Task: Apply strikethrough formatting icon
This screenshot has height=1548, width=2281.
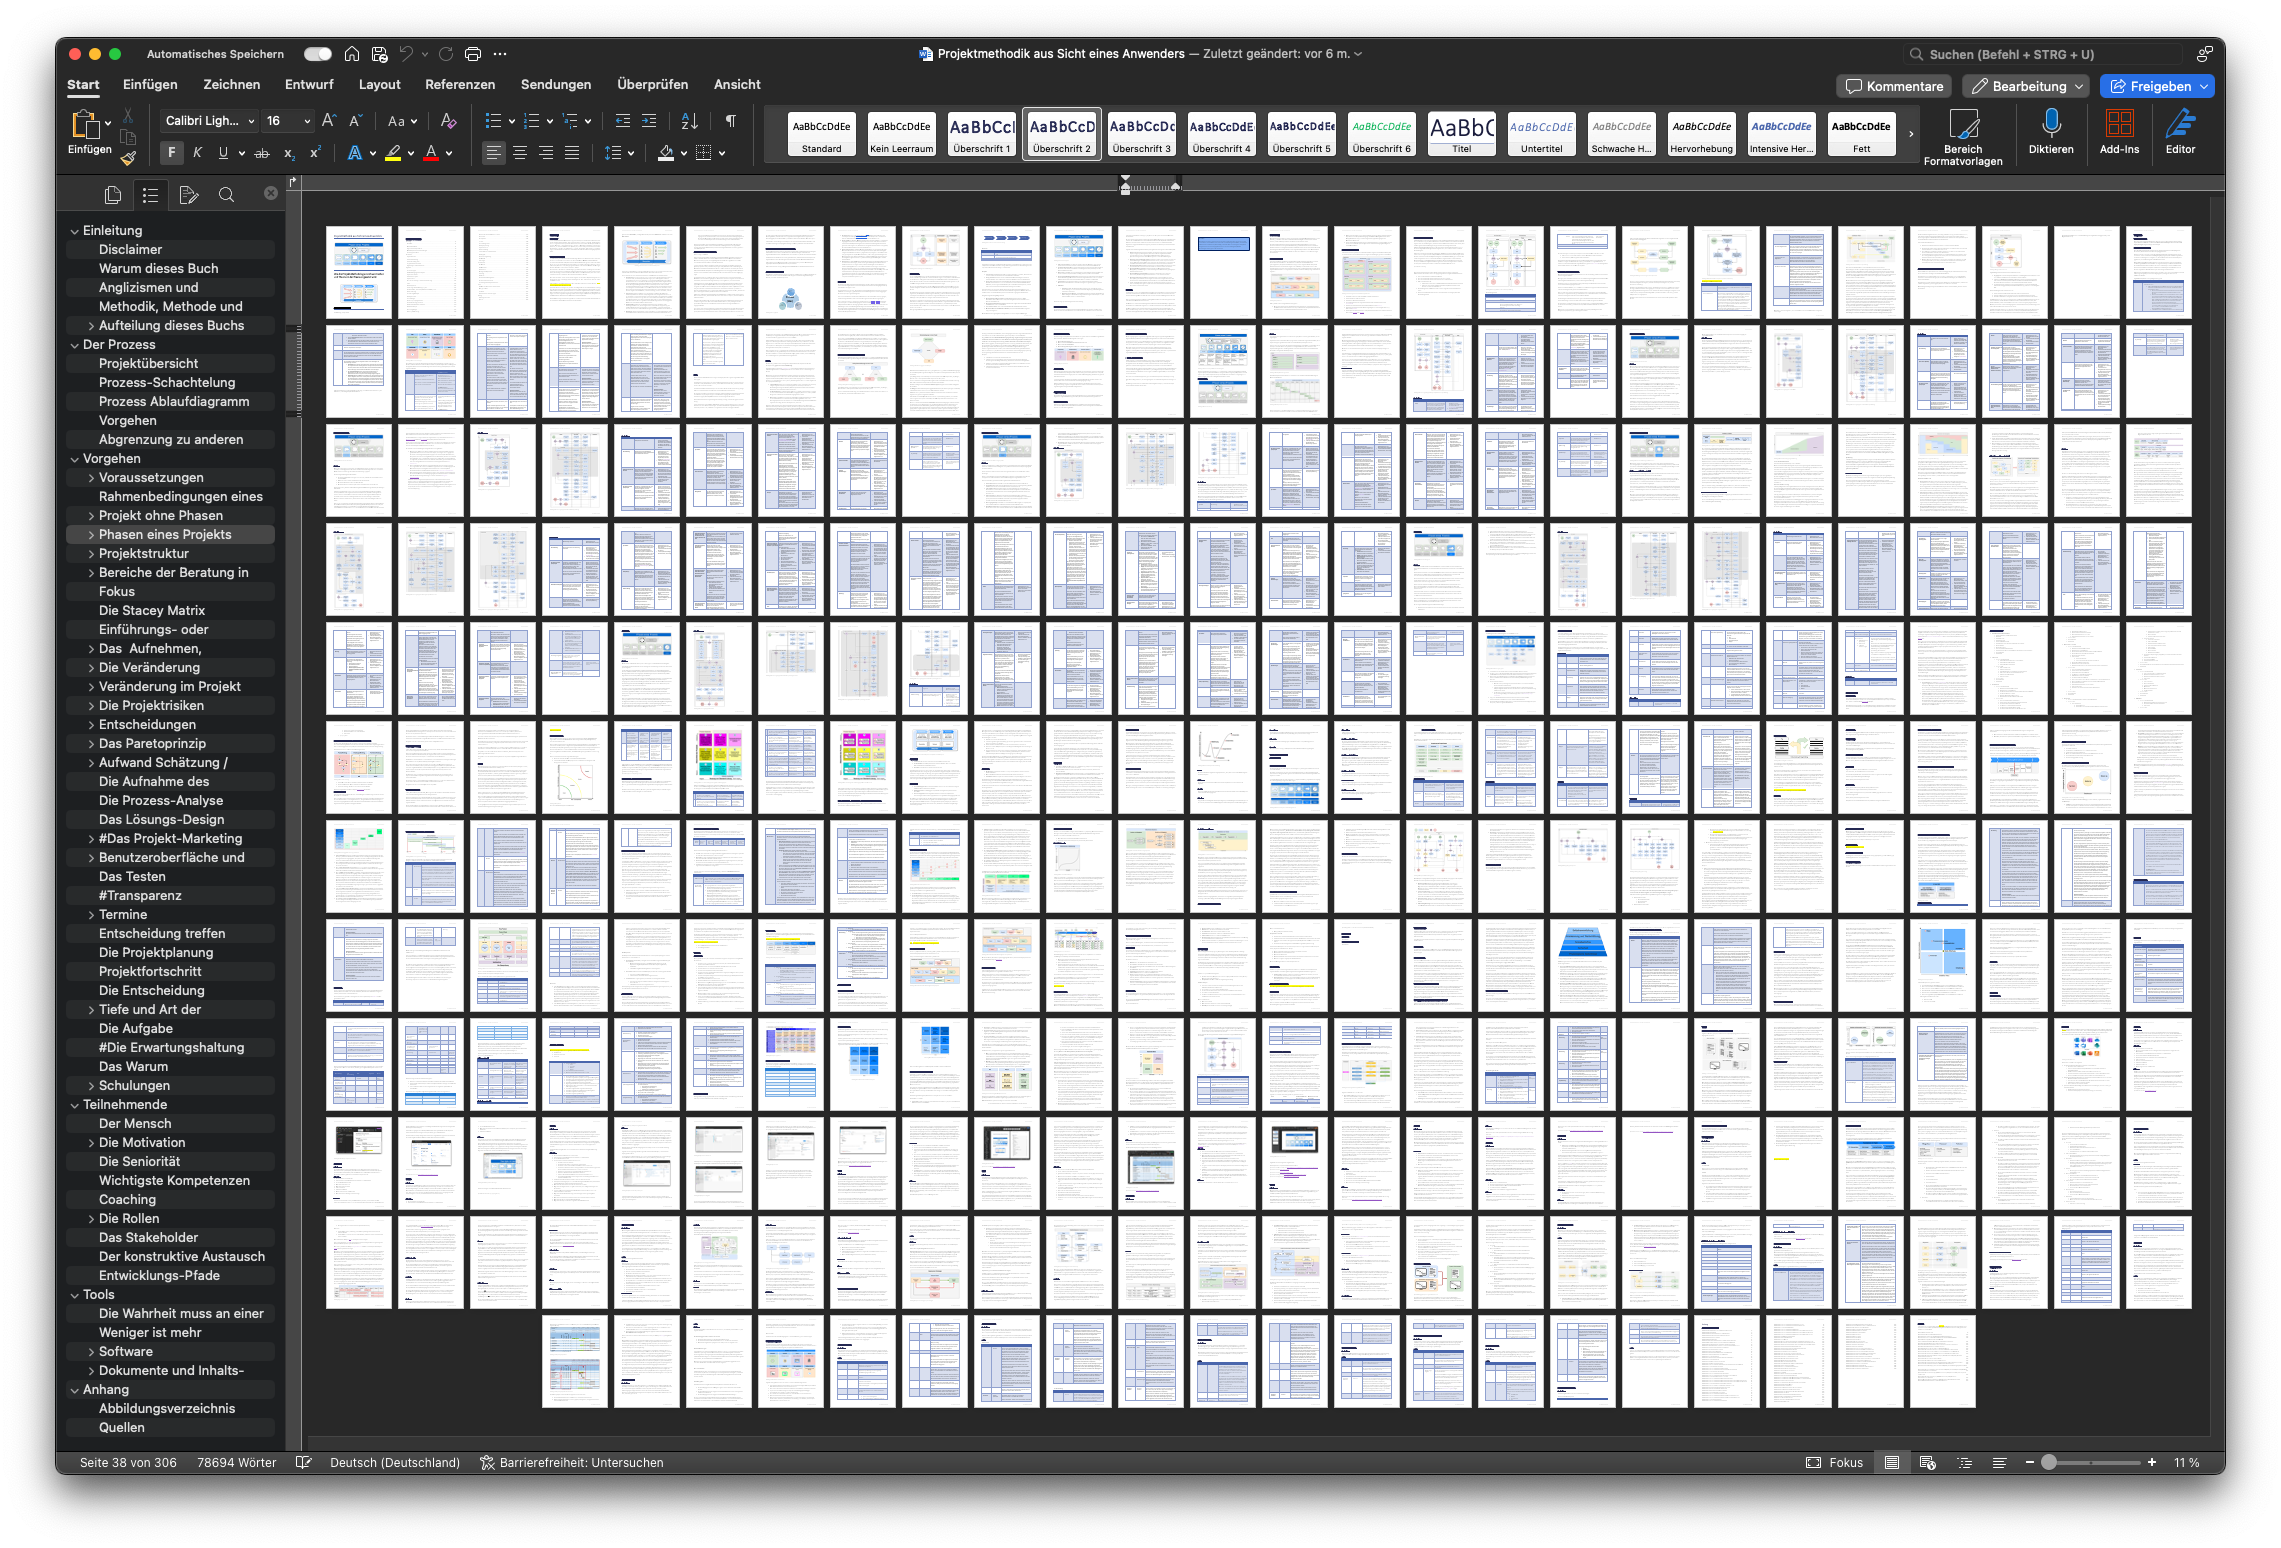Action: (262, 153)
